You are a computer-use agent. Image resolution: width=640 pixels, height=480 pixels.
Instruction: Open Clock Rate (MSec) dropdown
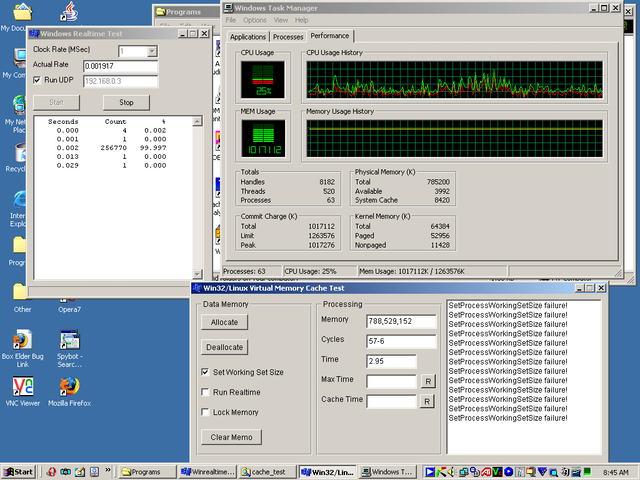[152, 51]
